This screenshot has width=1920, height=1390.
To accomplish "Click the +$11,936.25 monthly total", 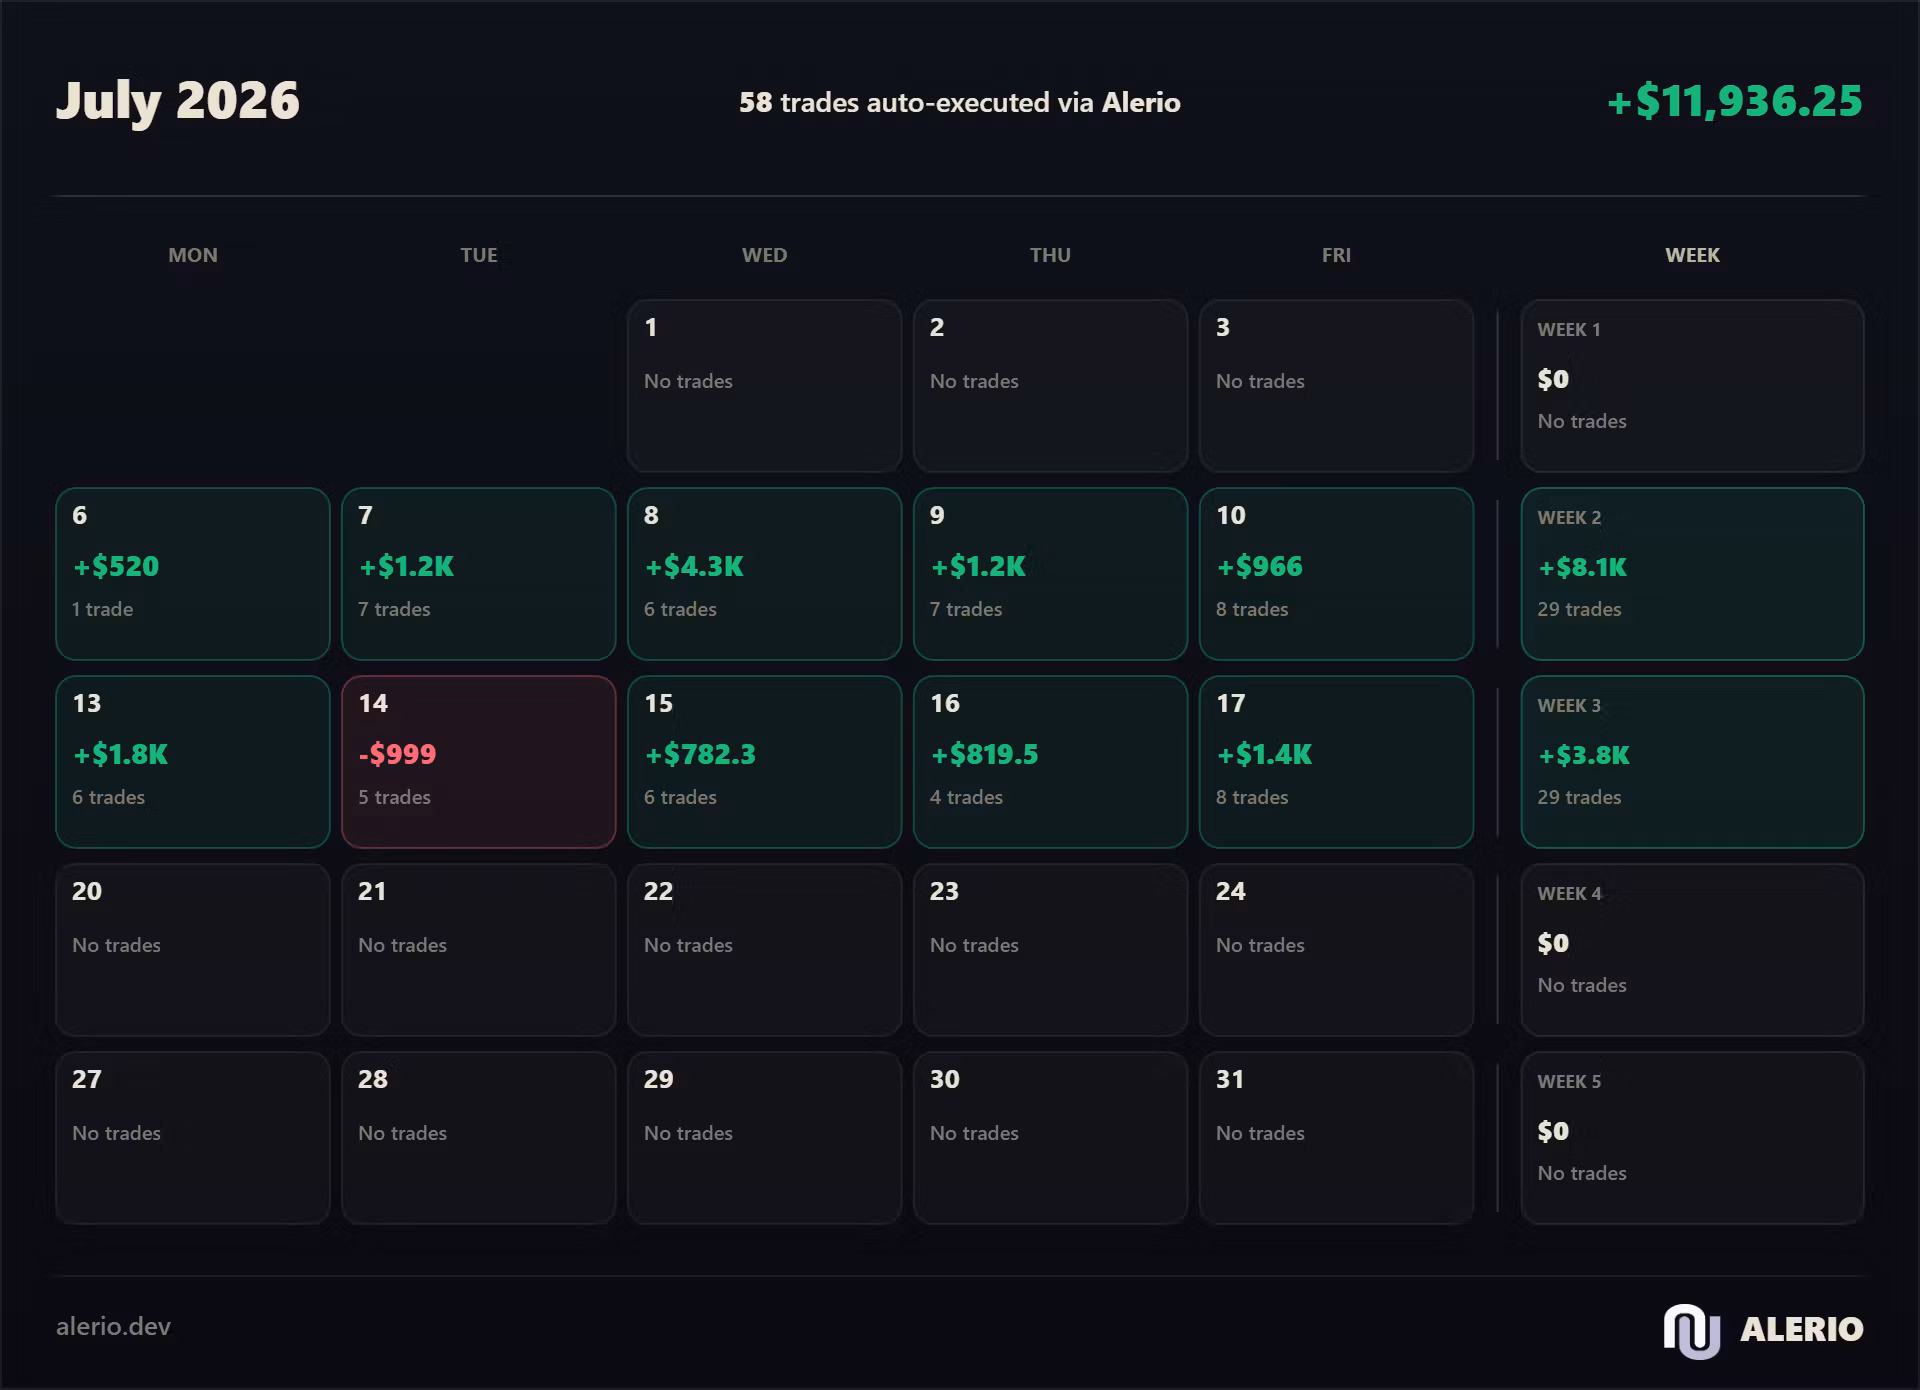I will pyautogui.click(x=1735, y=101).
